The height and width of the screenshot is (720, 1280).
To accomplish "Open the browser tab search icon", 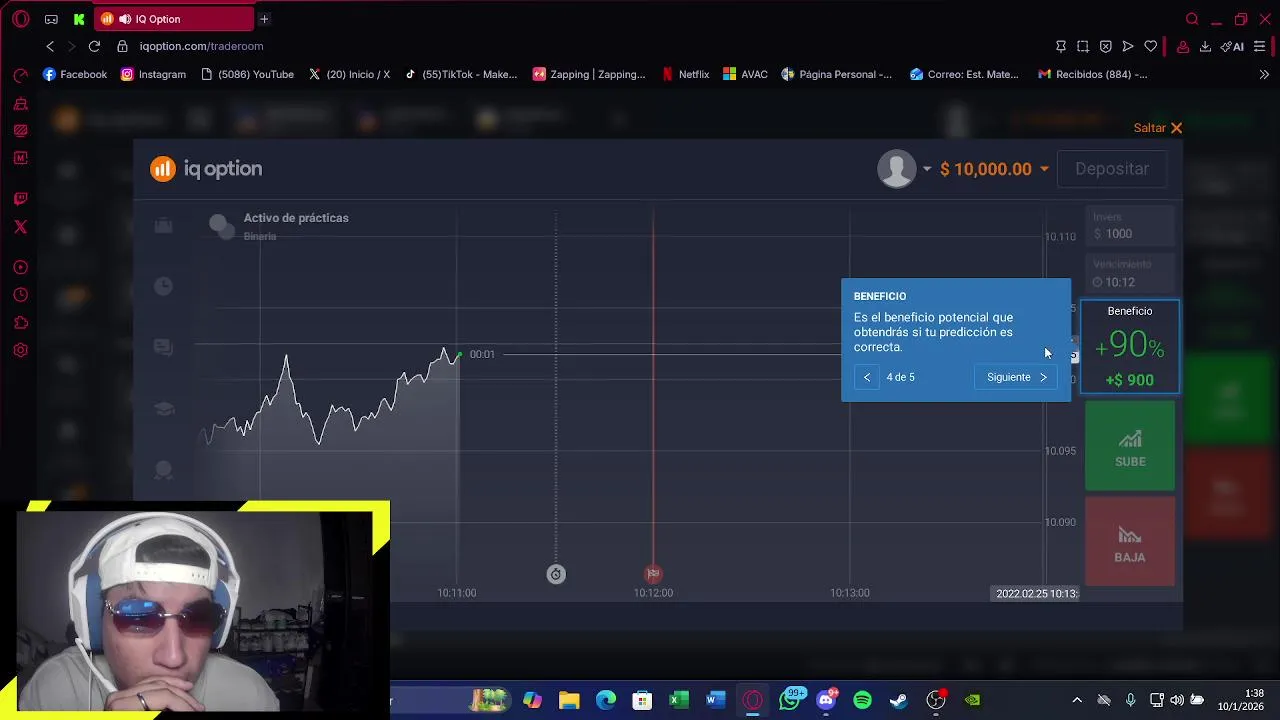I will [1192, 19].
